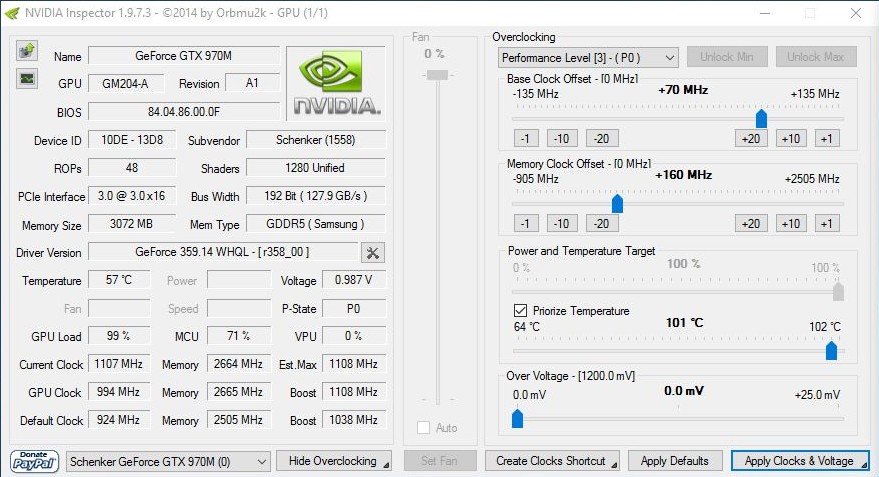
Task: Enable the Auto fan checkbox
Action: click(x=423, y=428)
